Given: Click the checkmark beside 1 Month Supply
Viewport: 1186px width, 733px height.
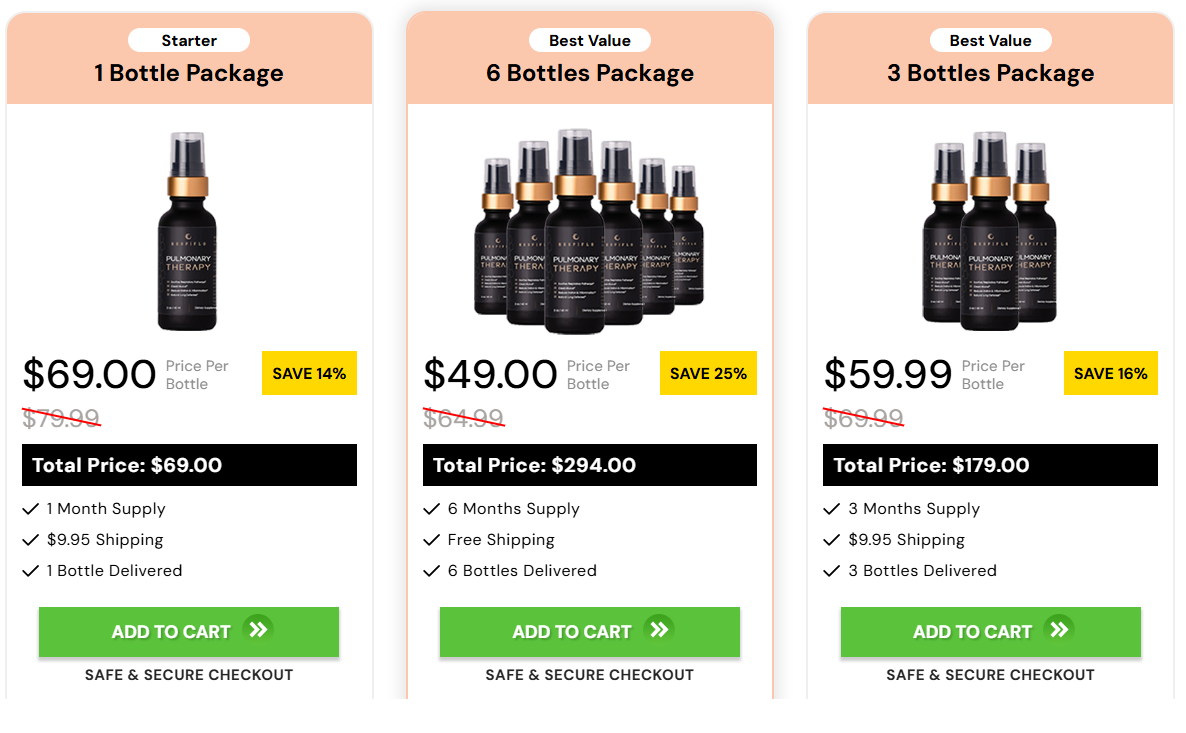Looking at the screenshot, I should 31,509.
